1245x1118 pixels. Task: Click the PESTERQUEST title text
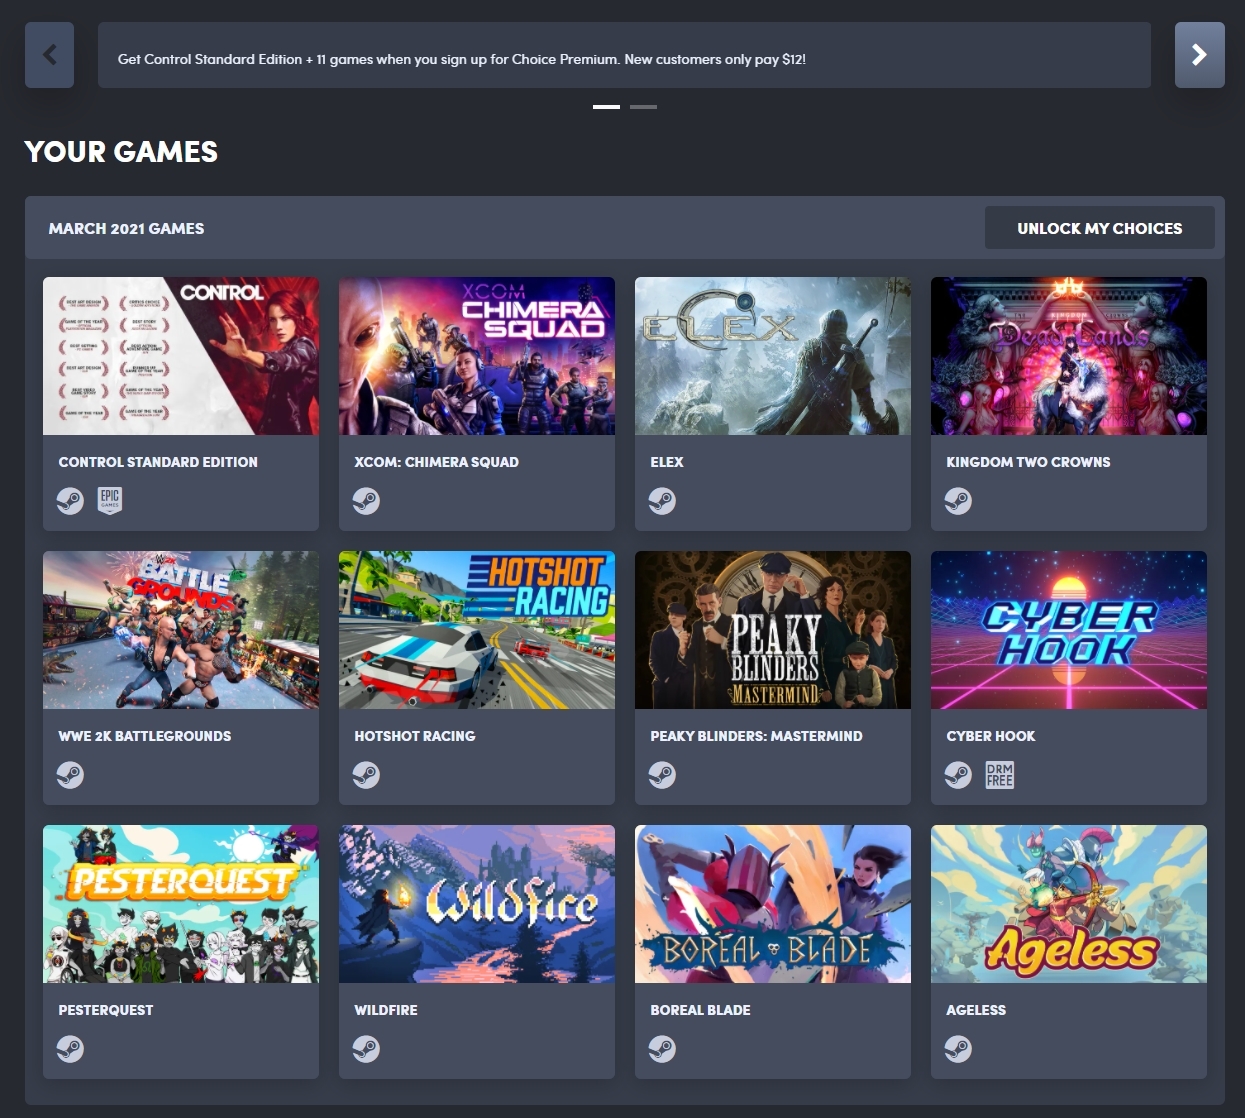(106, 1010)
